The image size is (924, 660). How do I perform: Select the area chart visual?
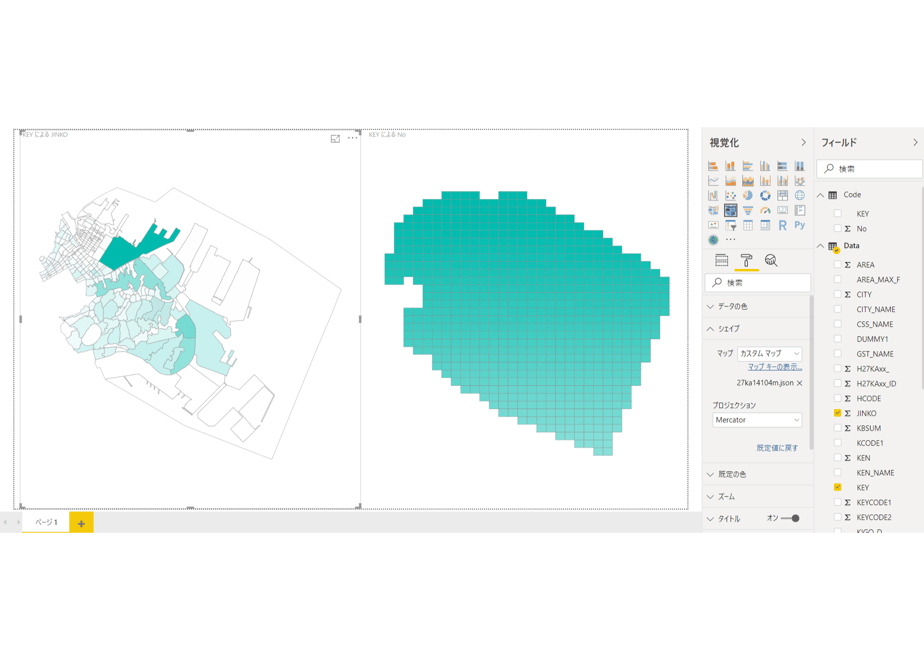click(x=730, y=180)
